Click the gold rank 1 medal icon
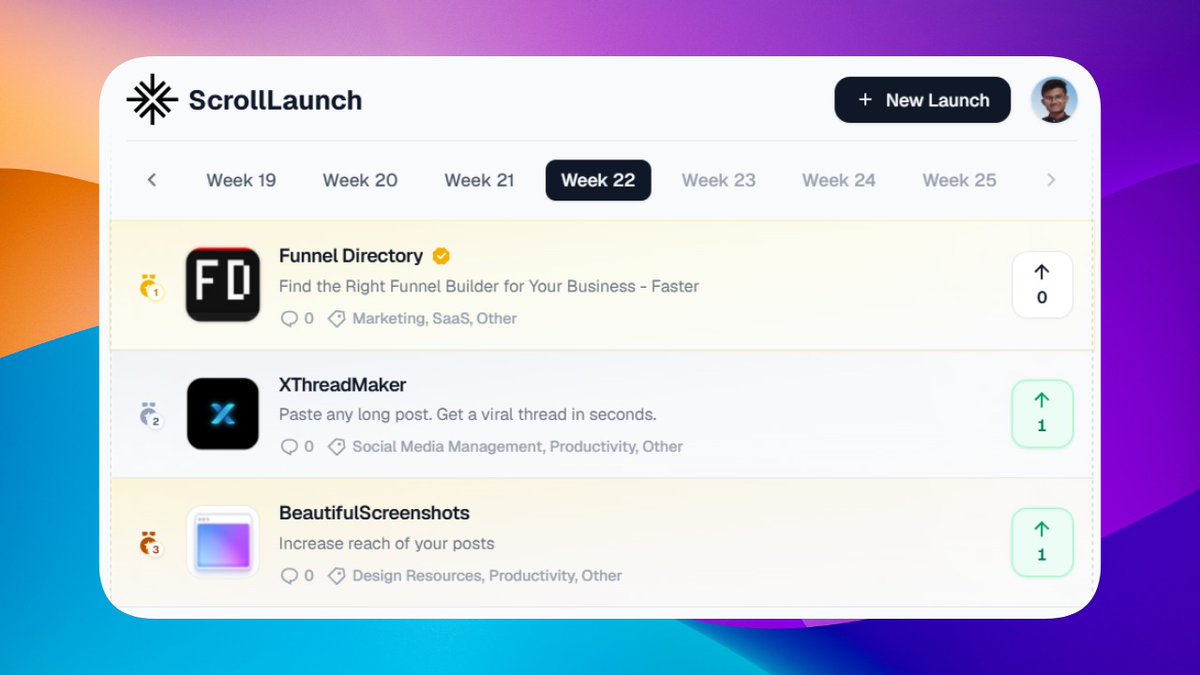This screenshot has width=1200, height=675. click(151, 288)
